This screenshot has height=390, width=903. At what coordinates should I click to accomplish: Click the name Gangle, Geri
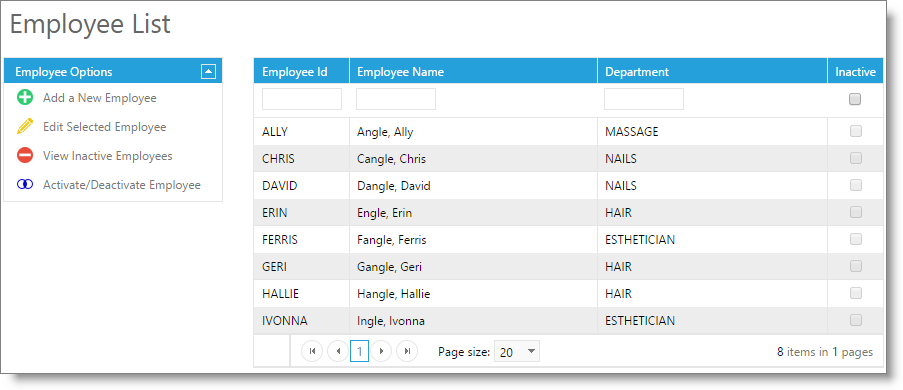pos(389,267)
